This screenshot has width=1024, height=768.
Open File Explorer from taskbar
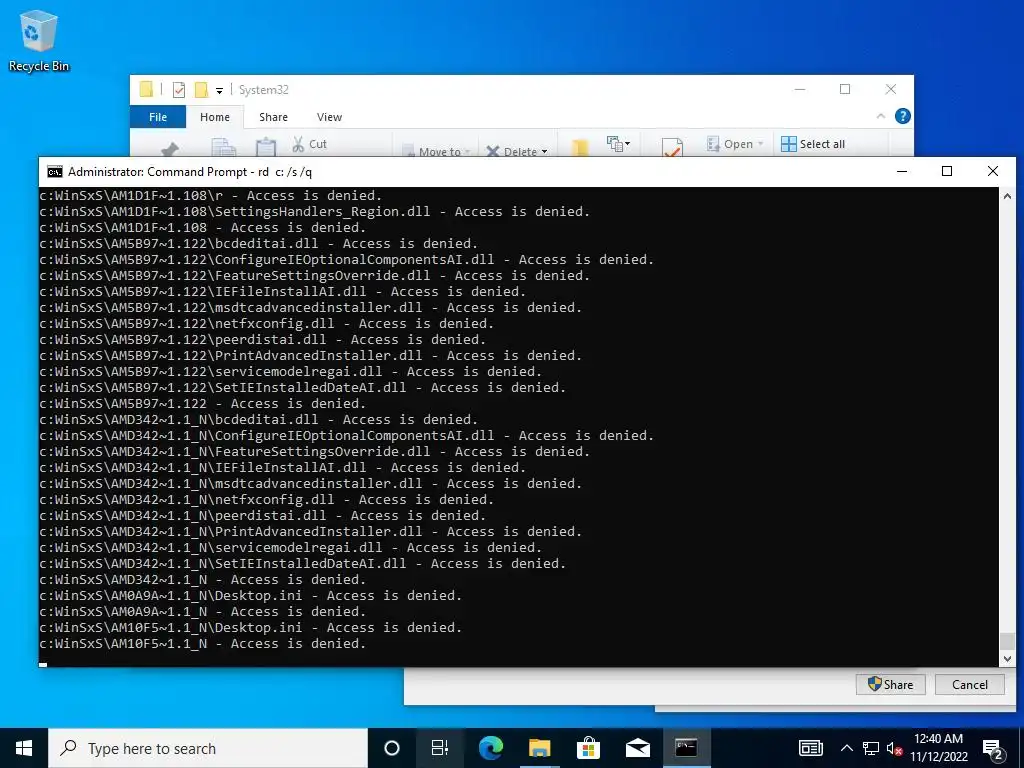point(539,748)
